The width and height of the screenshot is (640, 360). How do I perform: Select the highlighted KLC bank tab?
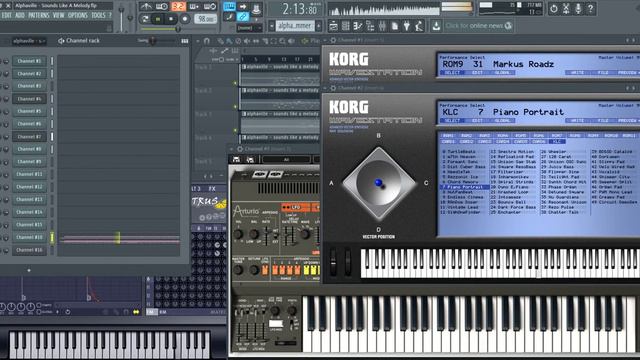[x=557, y=142]
